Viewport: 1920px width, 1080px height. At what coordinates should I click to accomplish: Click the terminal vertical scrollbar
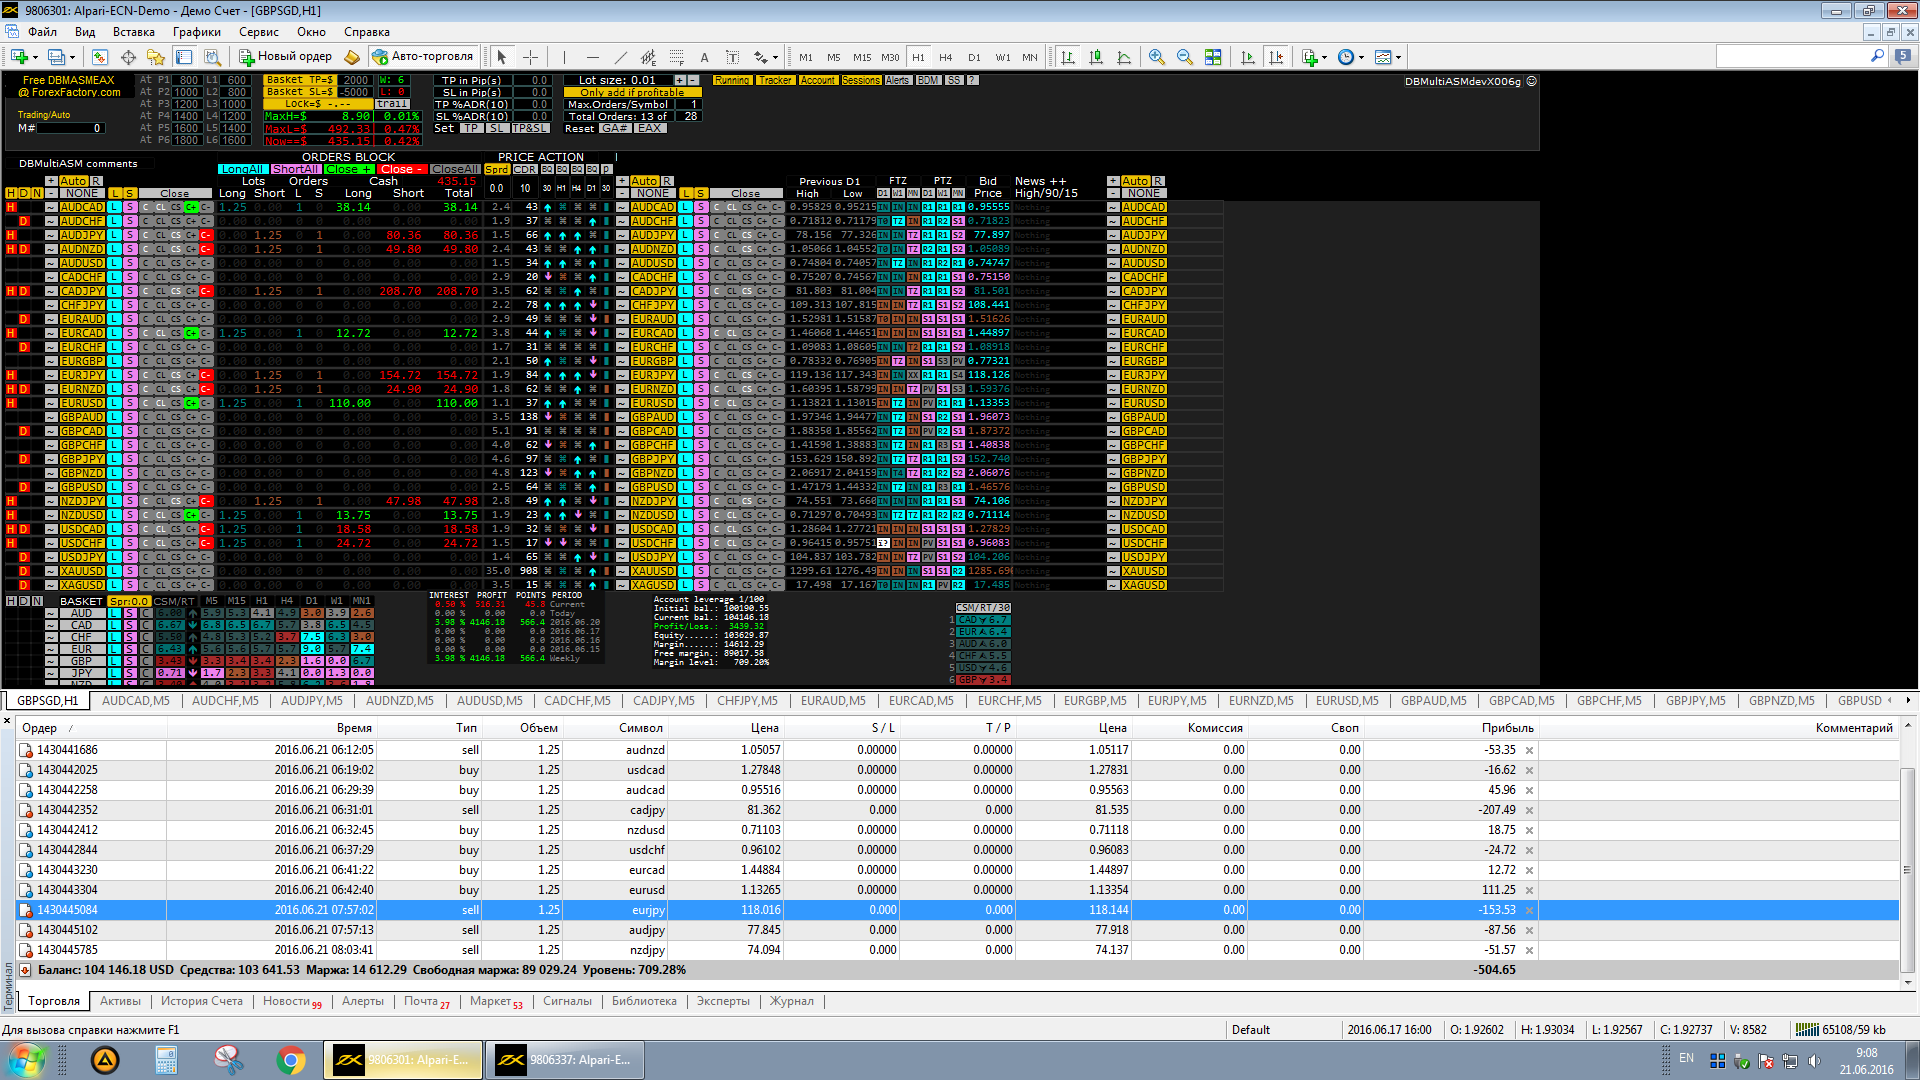tap(1907, 870)
